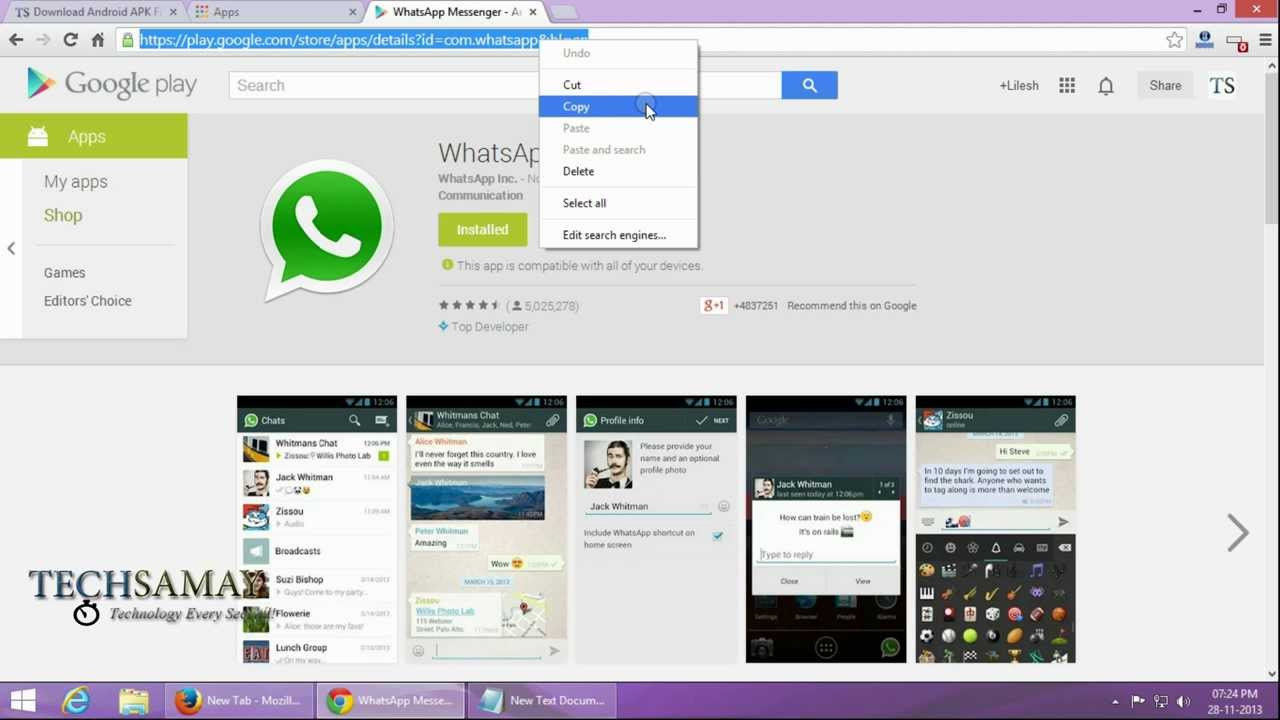Viewport: 1280px width, 720px height.
Task: Click the blue search magnifier button
Action: pos(810,85)
